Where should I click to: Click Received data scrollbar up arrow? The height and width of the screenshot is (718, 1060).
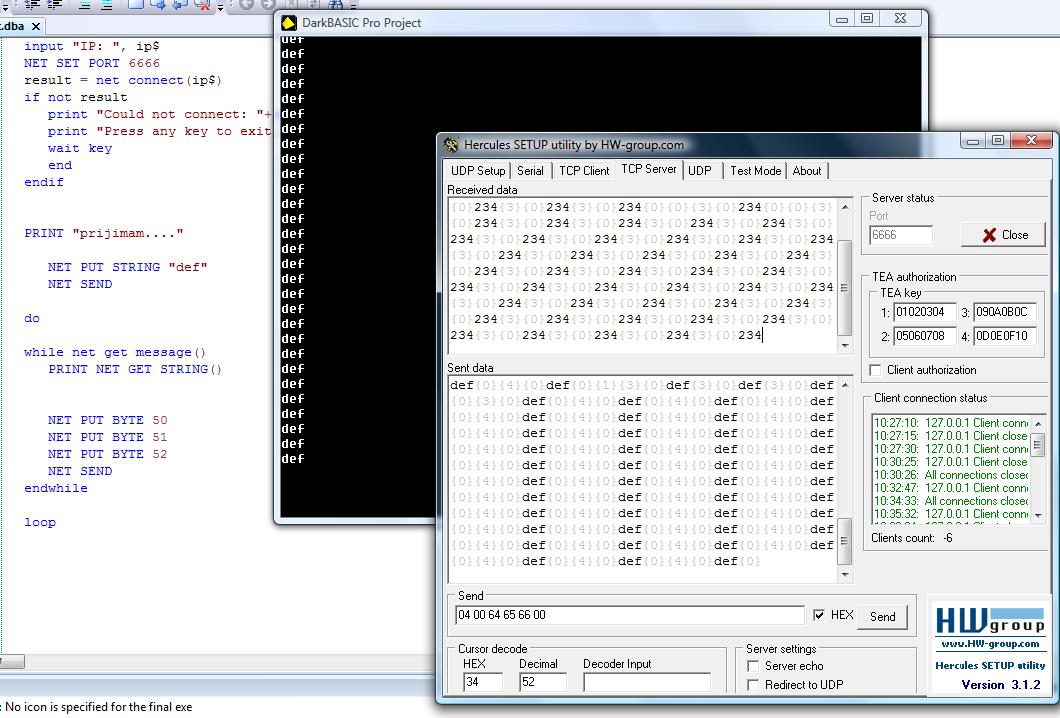845,207
